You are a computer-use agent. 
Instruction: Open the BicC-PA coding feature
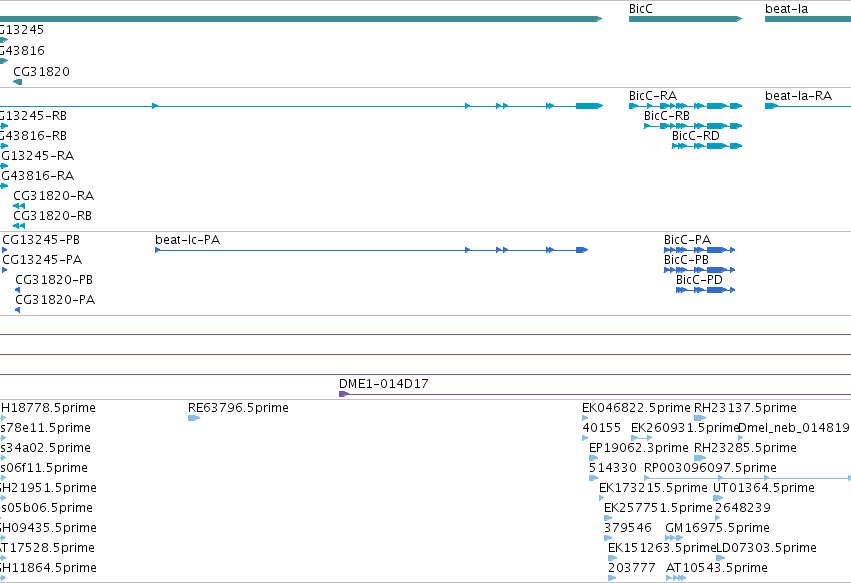699,250
